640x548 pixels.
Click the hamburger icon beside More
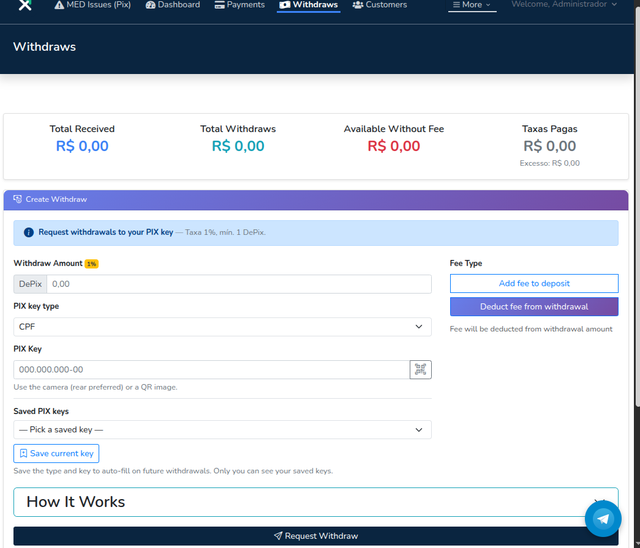(456, 5)
